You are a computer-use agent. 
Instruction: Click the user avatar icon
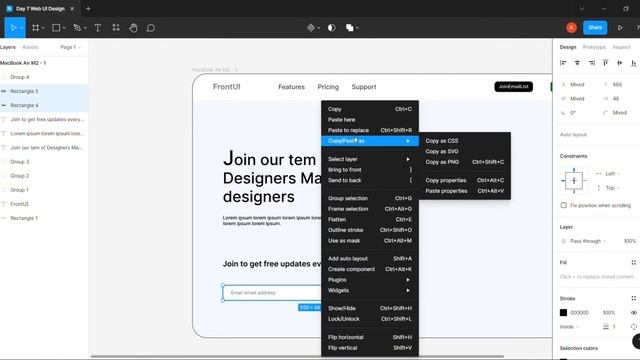pos(571,28)
